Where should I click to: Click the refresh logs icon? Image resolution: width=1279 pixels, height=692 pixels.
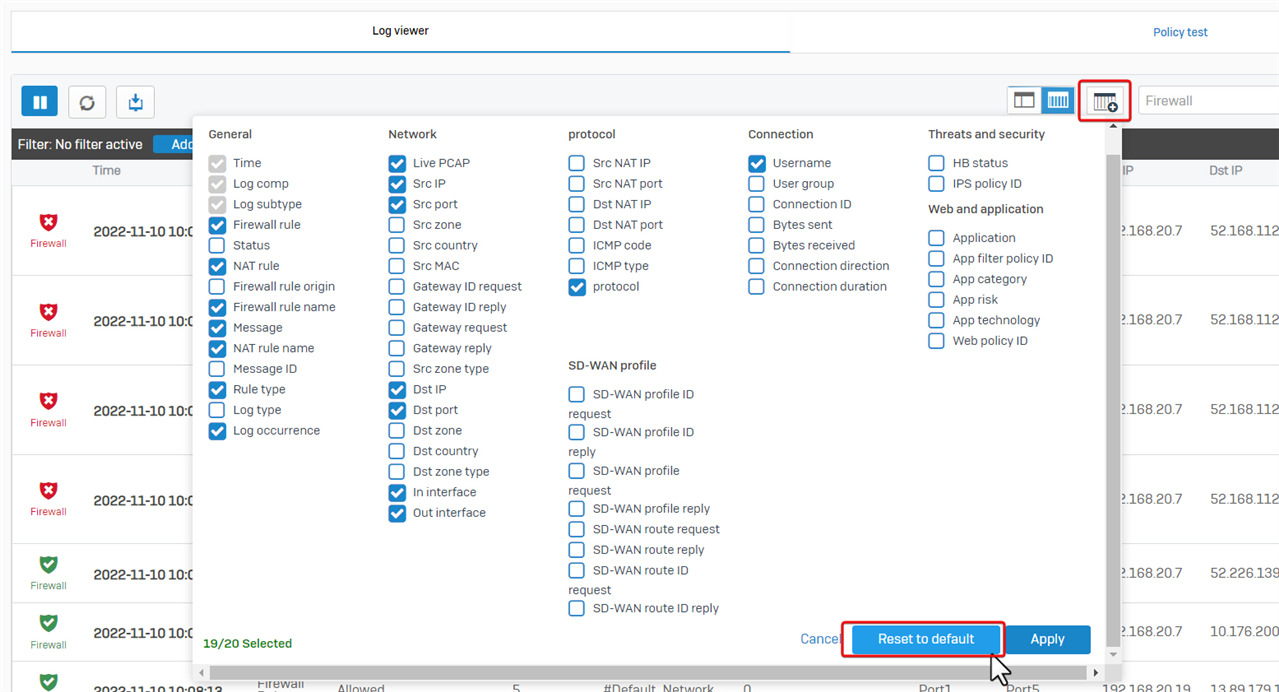[x=87, y=102]
